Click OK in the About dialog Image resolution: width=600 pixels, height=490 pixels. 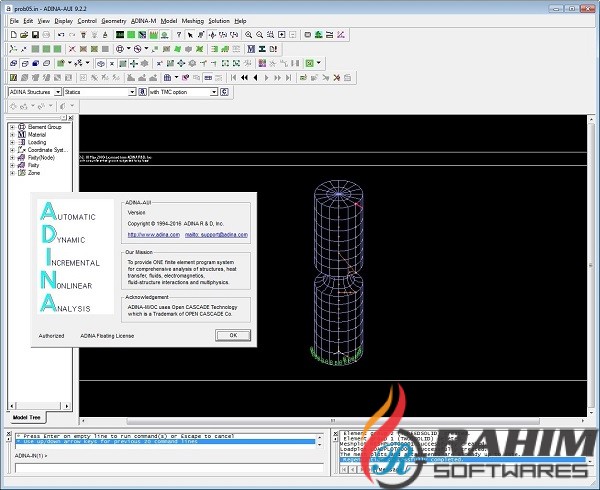232,335
